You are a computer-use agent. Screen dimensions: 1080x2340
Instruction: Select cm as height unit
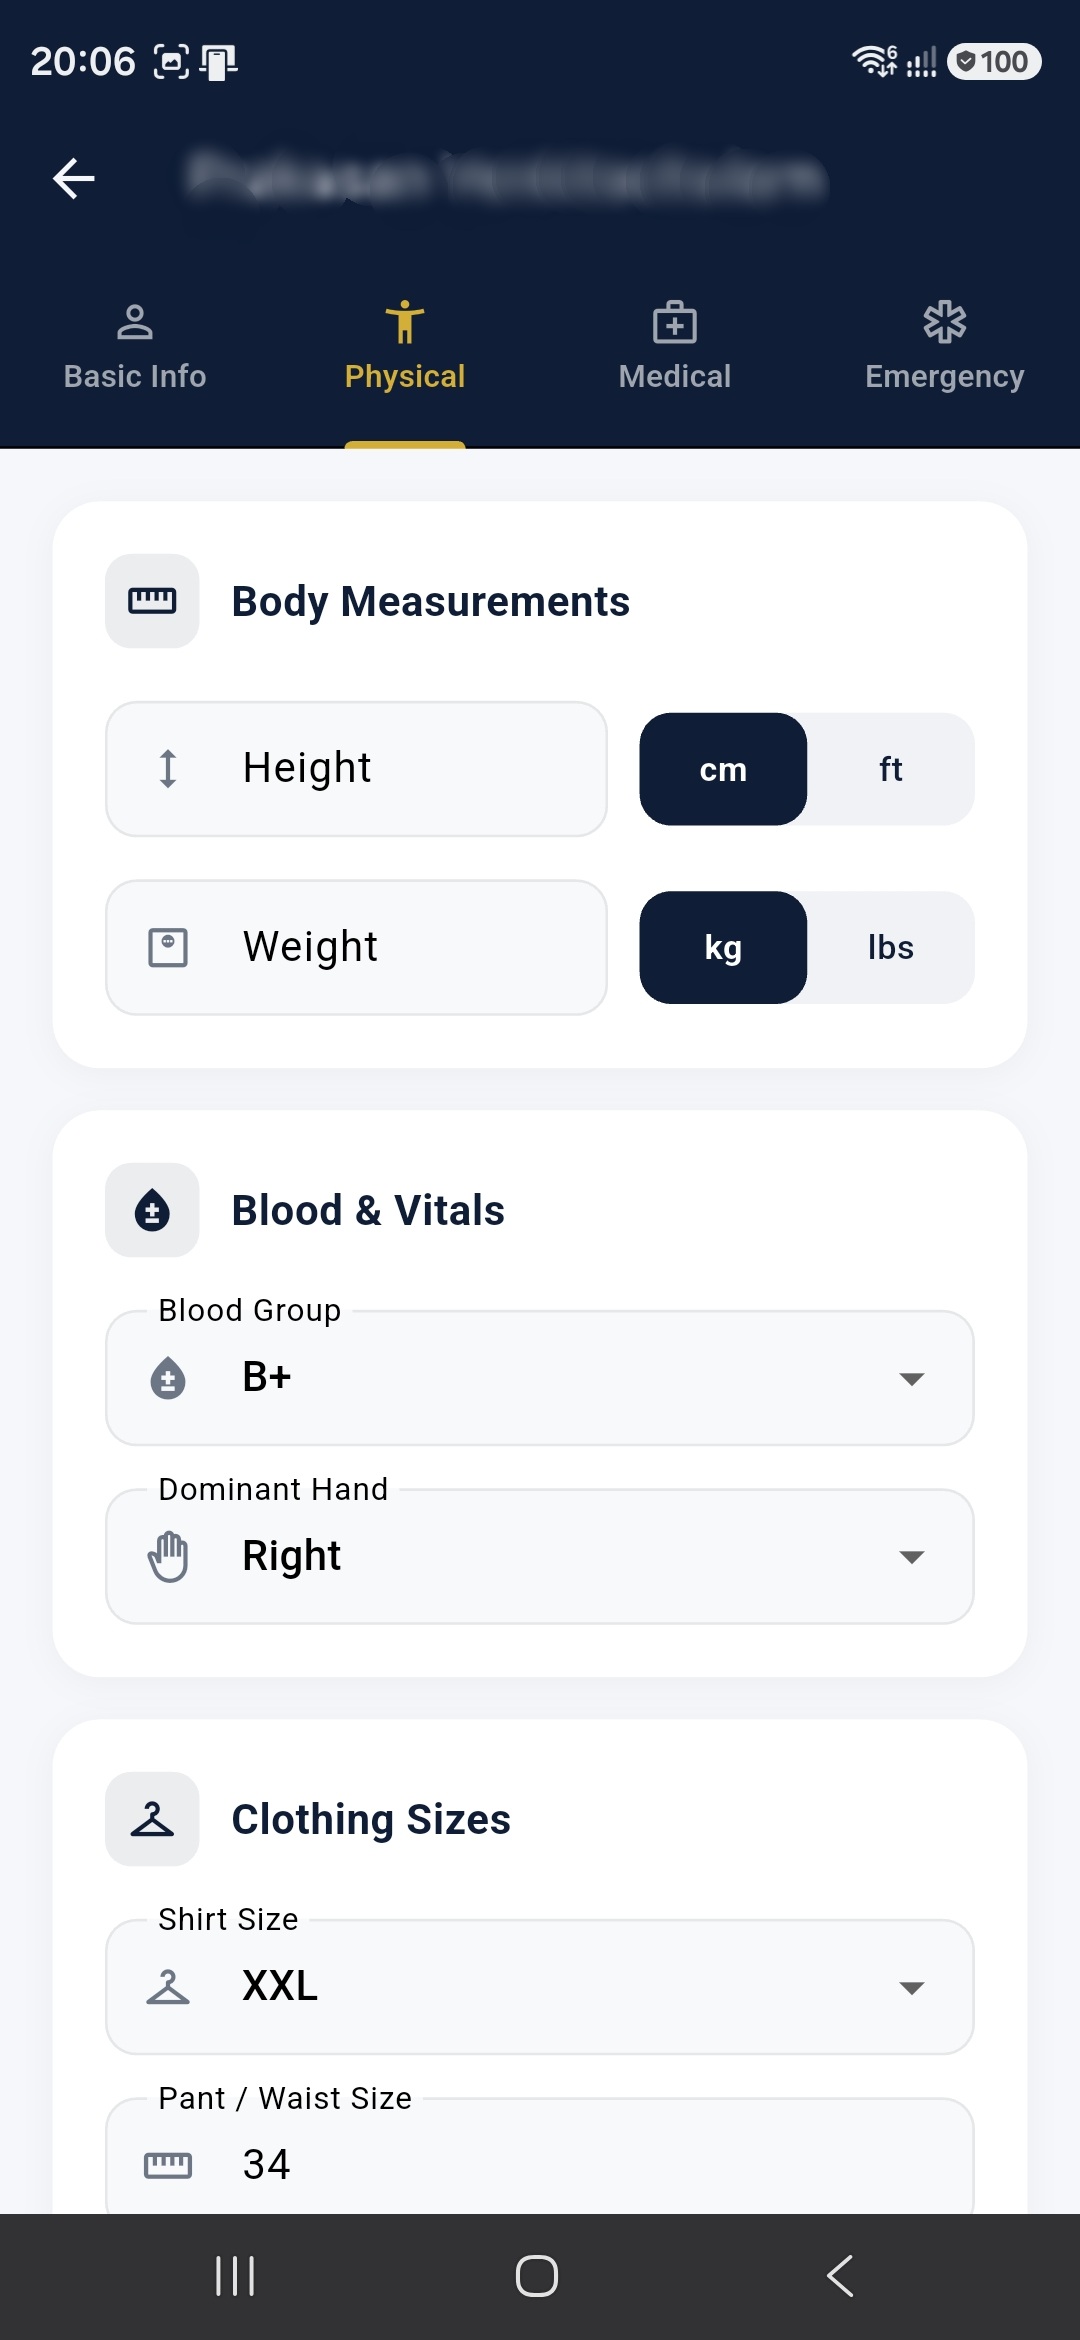coord(723,769)
